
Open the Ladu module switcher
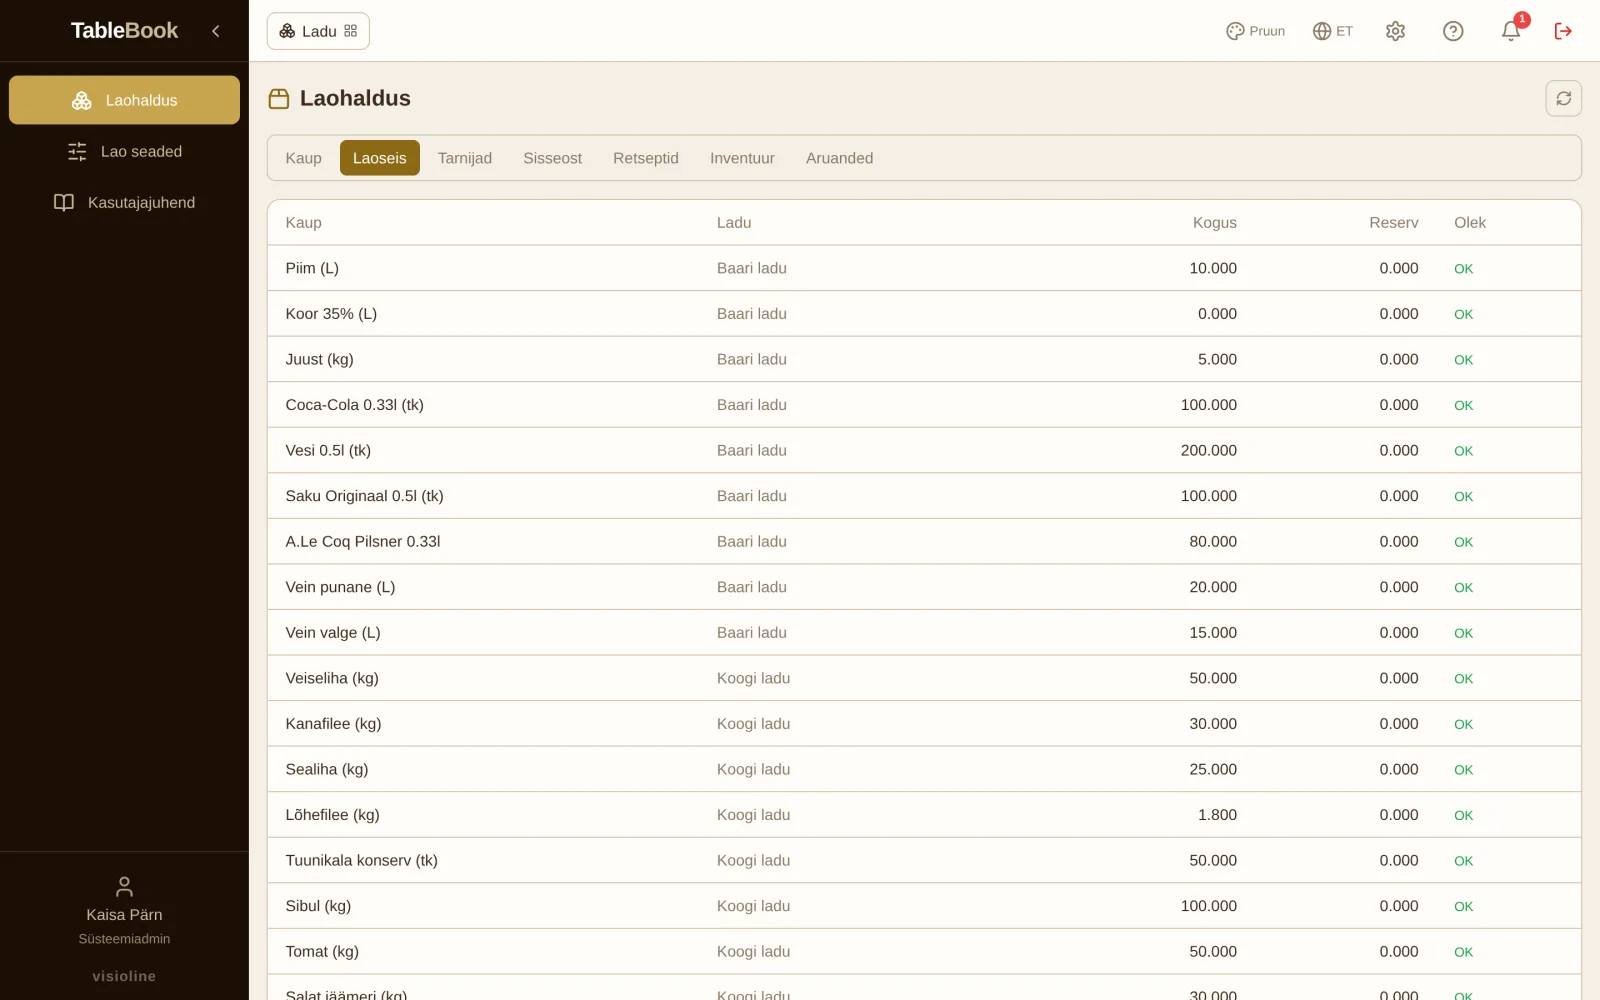[x=318, y=31]
